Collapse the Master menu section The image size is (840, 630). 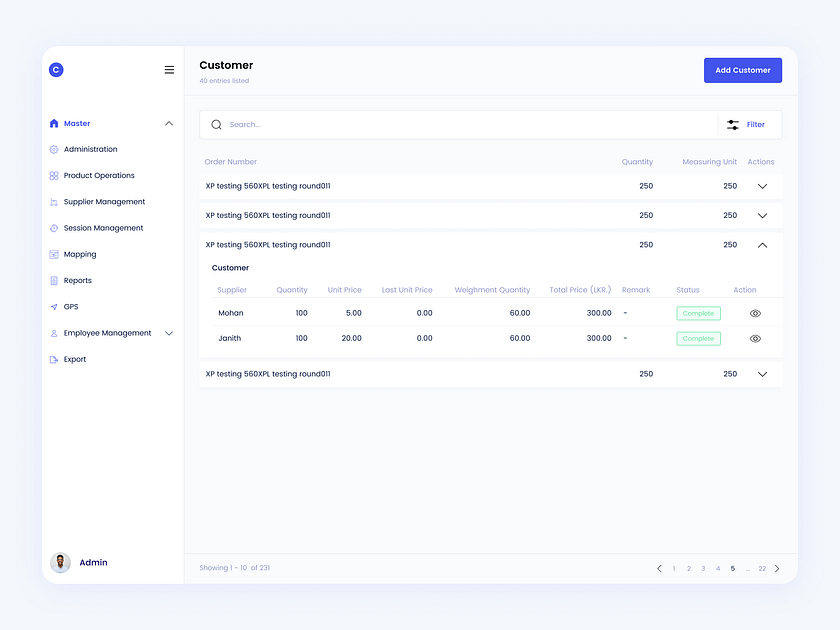coord(169,123)
